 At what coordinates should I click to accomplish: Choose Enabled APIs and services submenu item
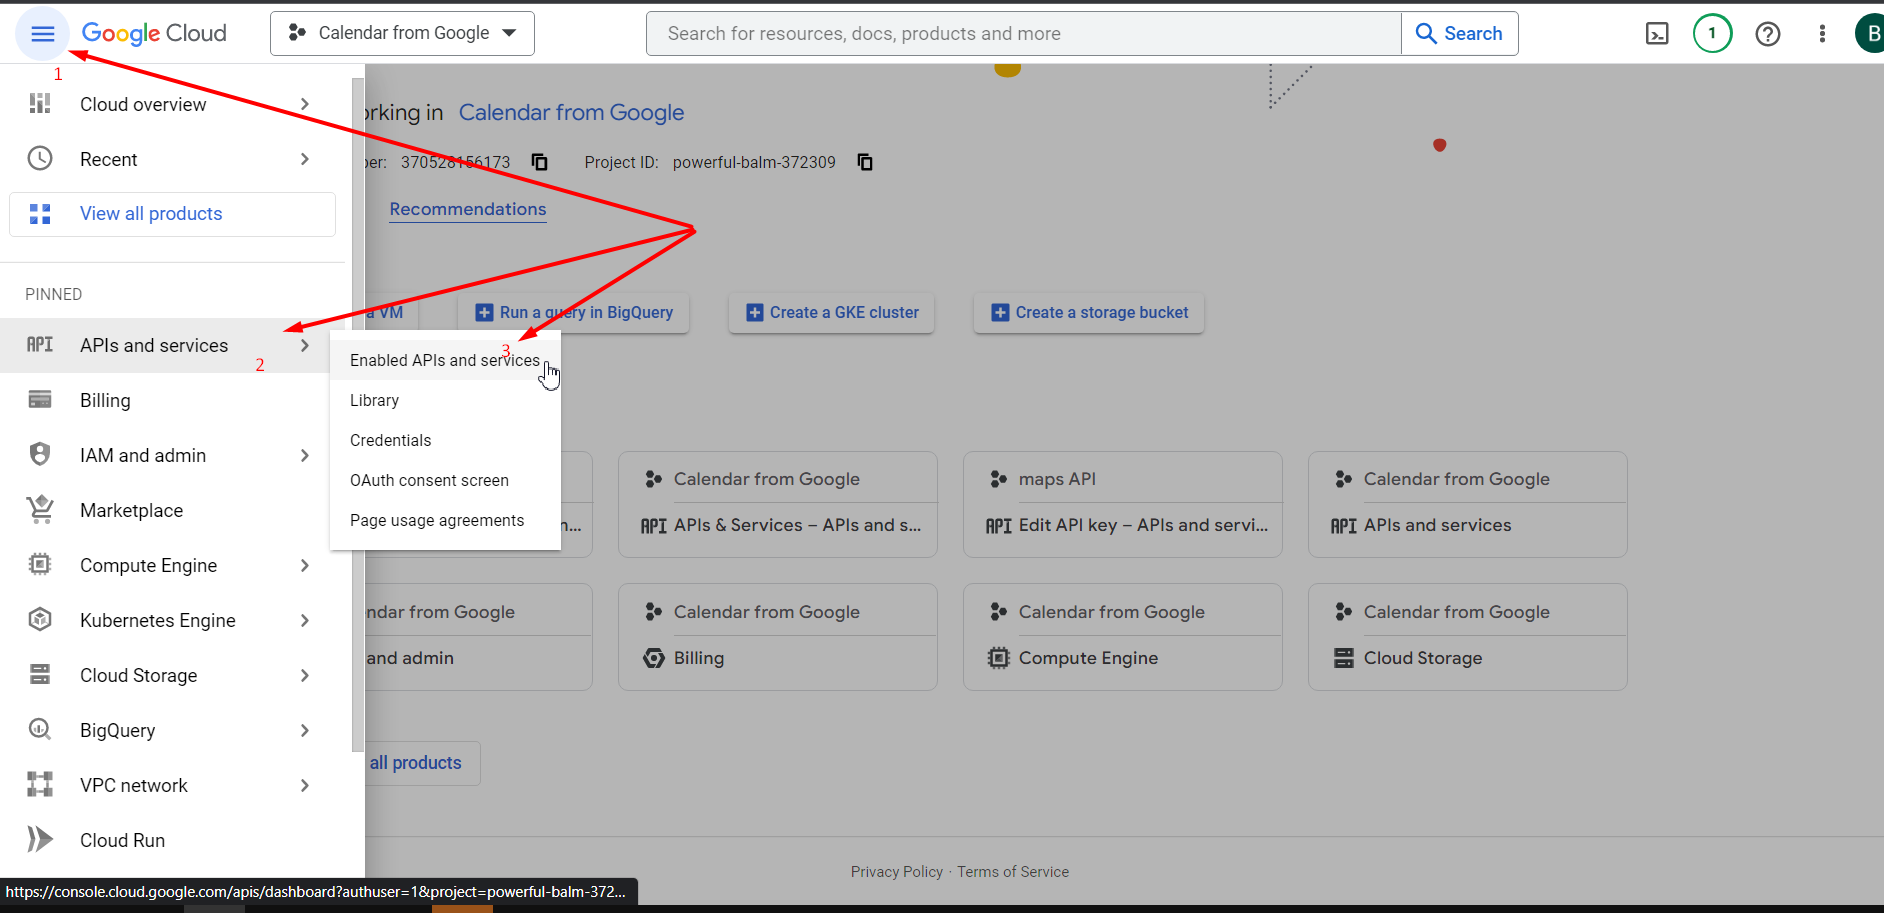[445, 360]
